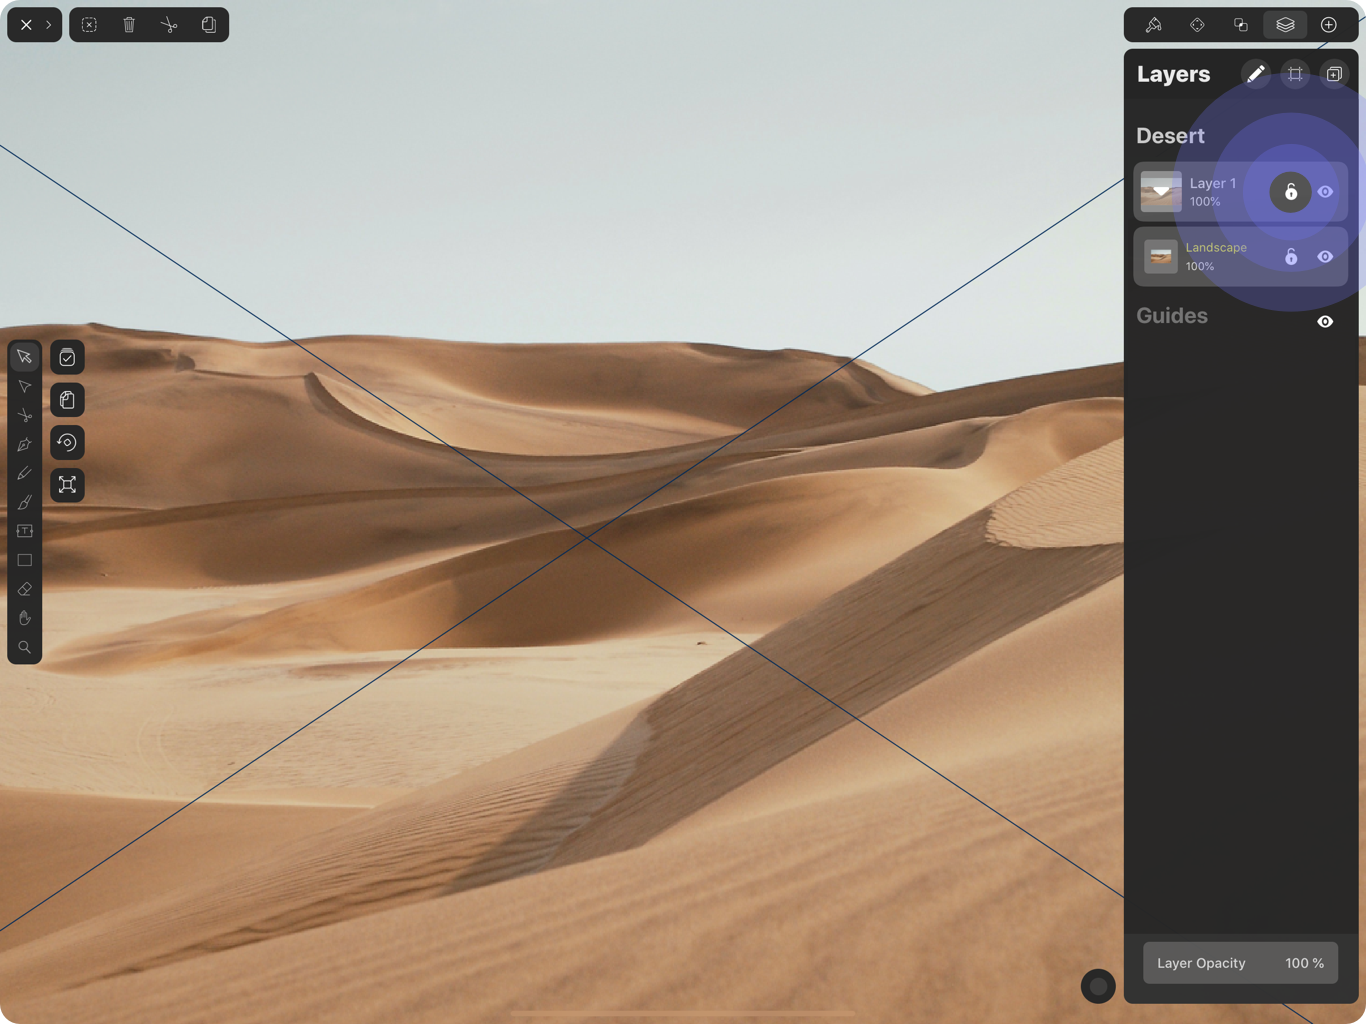Select the Scissors tool in left toolbar
This screenshot has width=1366, height=1024.
click(25, 415)
